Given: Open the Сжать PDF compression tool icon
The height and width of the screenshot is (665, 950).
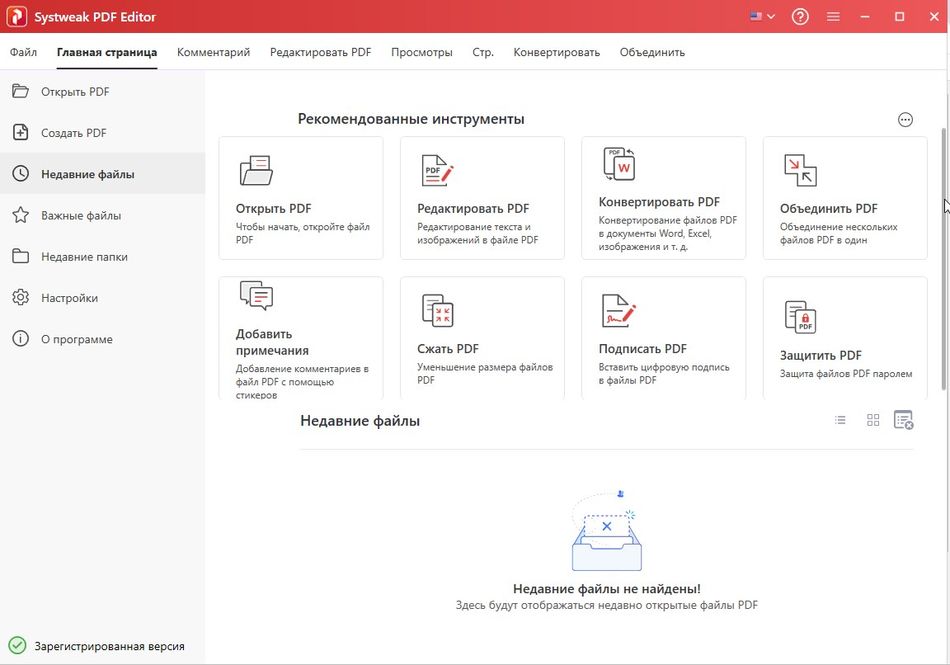Looking at the screenshot, I should [x=437, y=310].
